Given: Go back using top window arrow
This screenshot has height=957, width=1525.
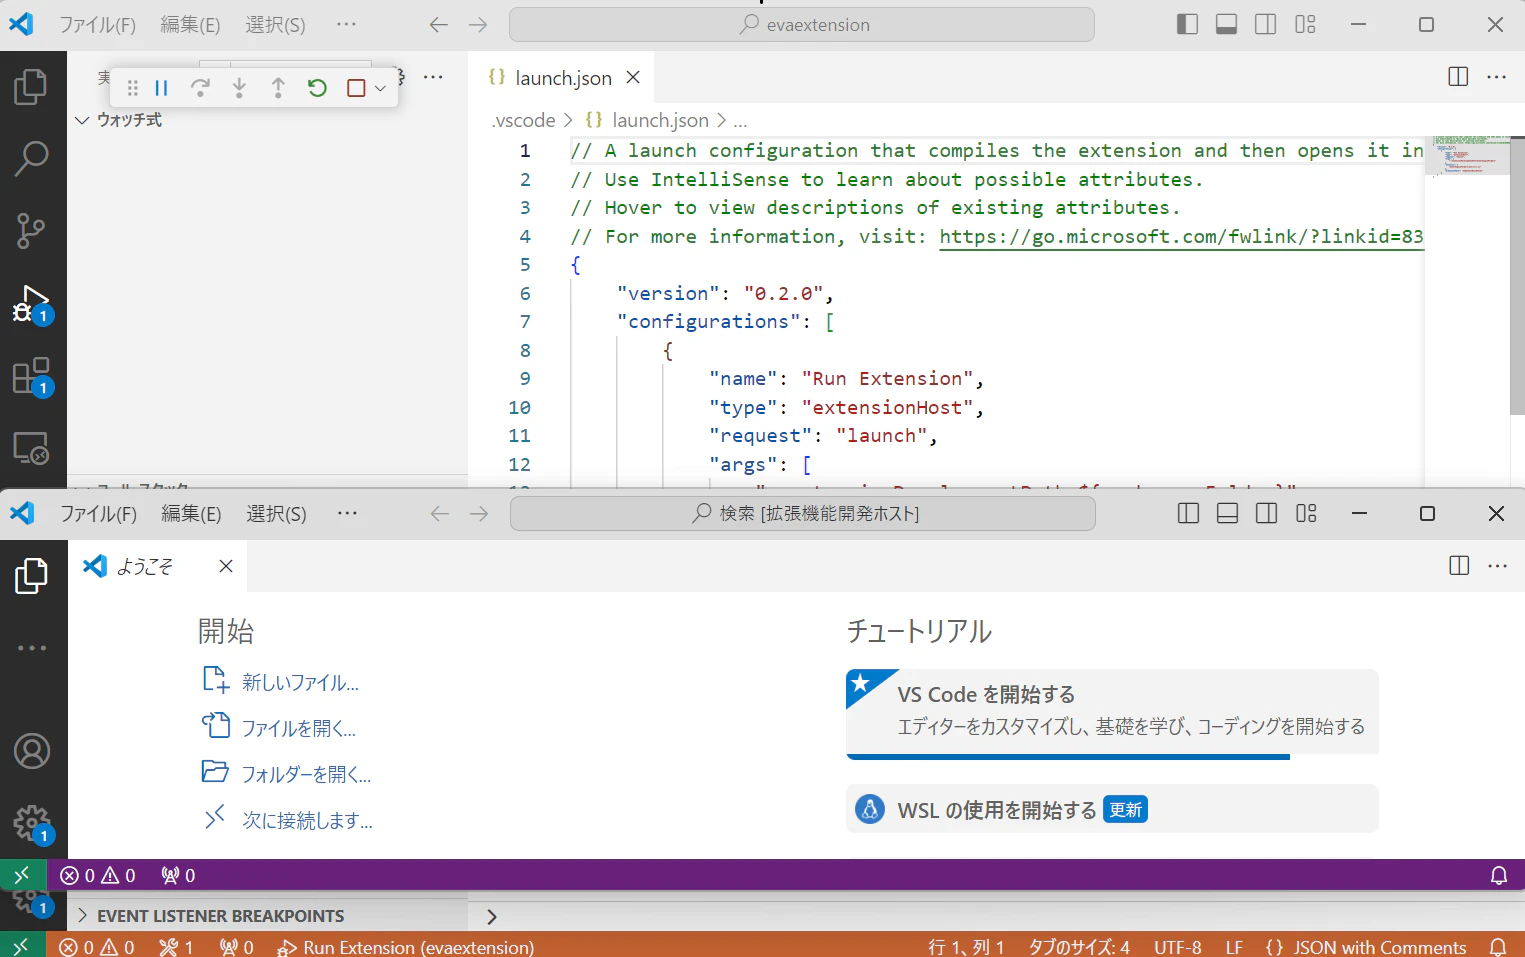Looking at the screenshot, I should click(x=438, y=25).
